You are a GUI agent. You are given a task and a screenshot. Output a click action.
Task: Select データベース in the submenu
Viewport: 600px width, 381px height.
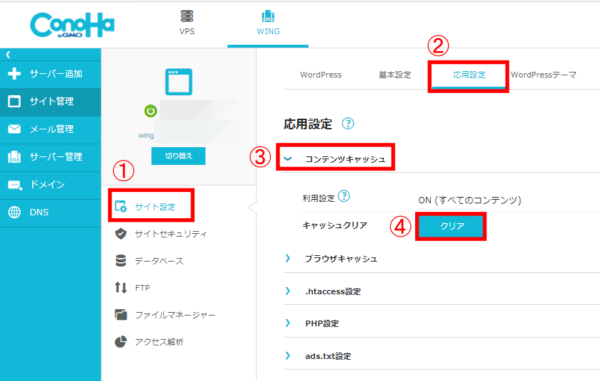[x=159, y=261]
